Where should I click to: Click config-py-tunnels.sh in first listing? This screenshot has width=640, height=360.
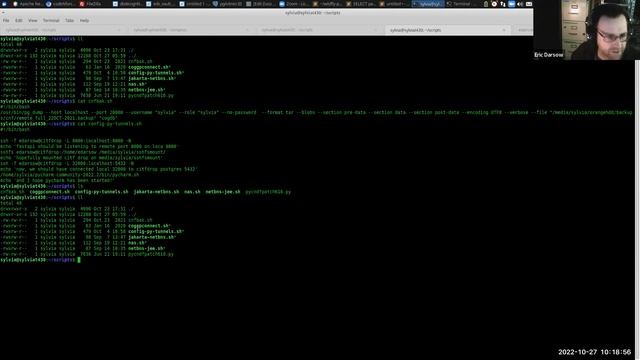[155, 73]
